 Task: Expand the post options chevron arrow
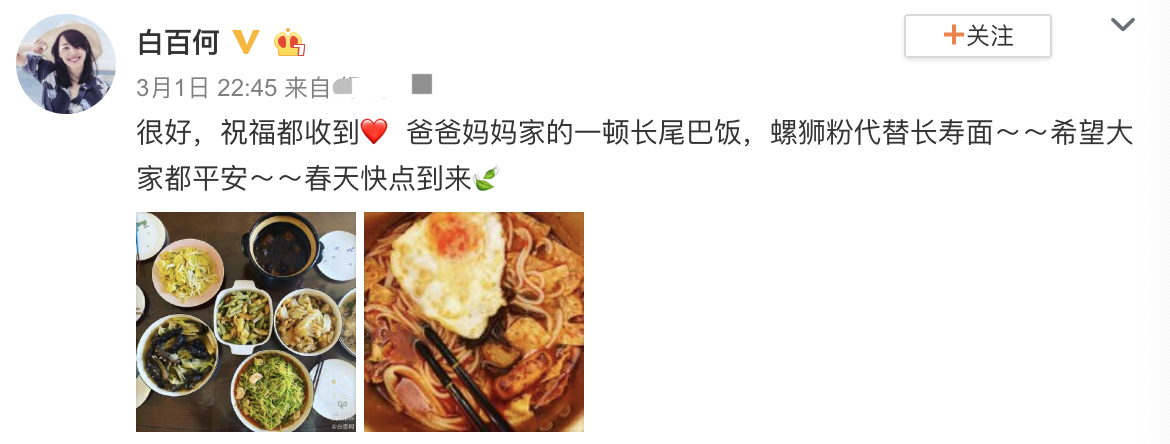(1122, 25)
